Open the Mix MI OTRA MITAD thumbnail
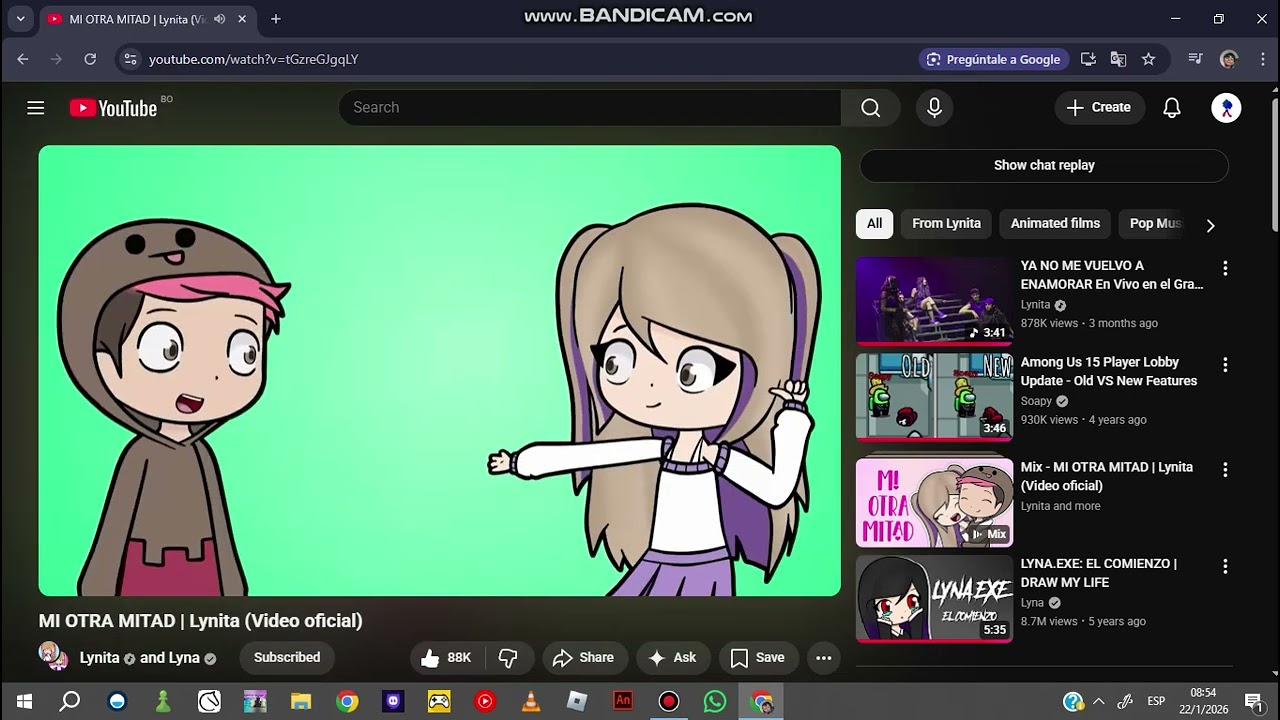This screenshot has height=720, width=1280. tap(934, 502)
